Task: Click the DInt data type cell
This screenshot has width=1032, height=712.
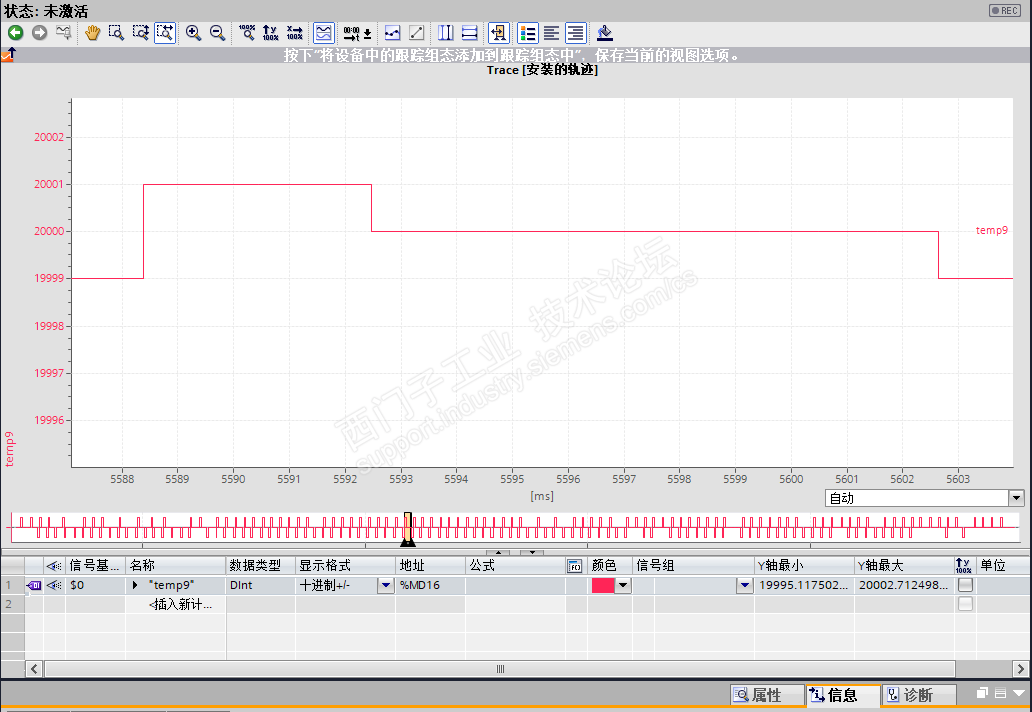Action: pos(261,585)
